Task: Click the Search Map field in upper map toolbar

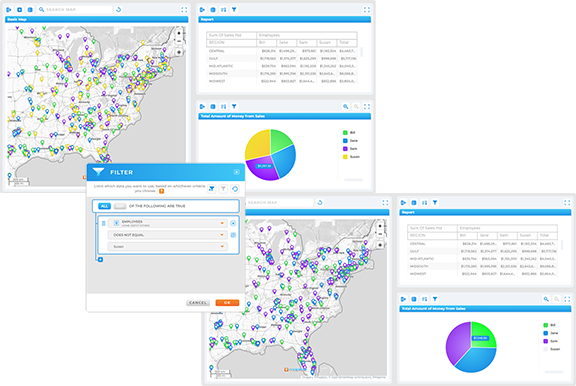Action: point(75,10)
